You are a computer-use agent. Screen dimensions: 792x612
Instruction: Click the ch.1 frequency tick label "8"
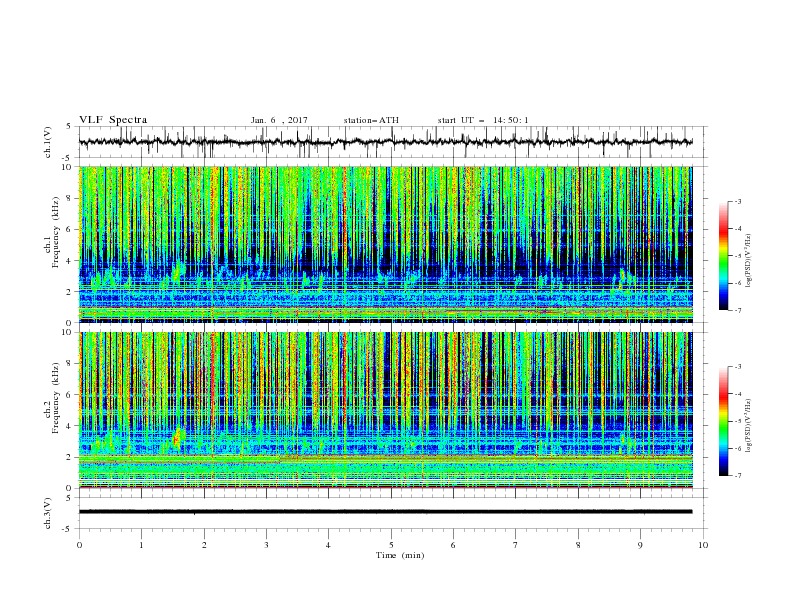click(x=70, y=198)
